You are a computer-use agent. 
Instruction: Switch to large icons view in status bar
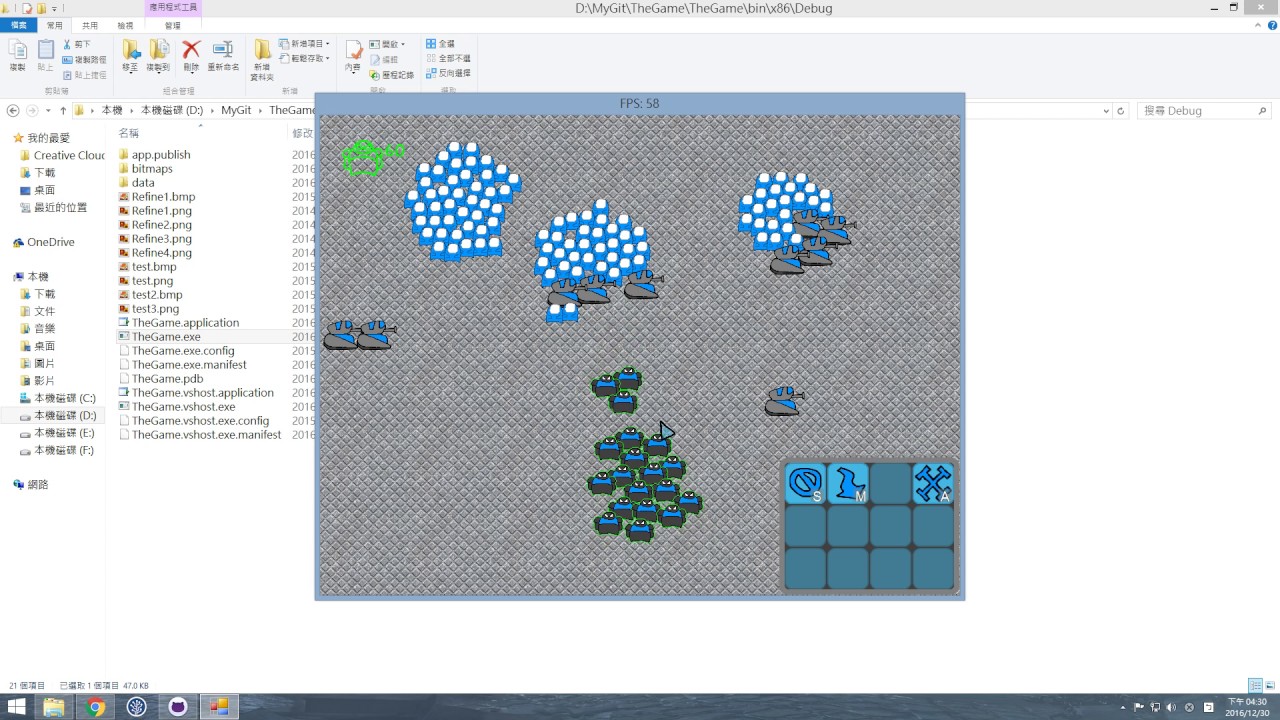point(1271,685)
